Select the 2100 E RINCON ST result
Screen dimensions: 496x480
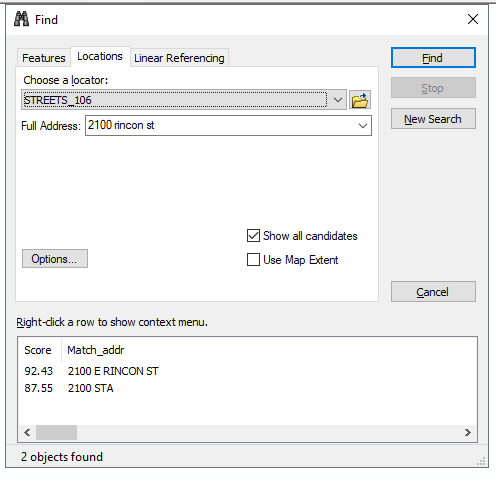tap(113, 371)
